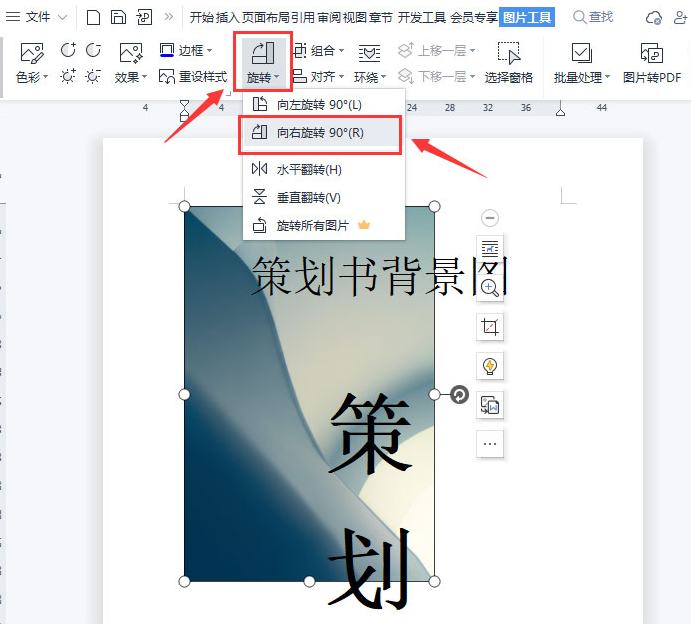Choose 水平翻转(H) menu item
This screenshot has width=691, height=624.
[x=324, y=170]
